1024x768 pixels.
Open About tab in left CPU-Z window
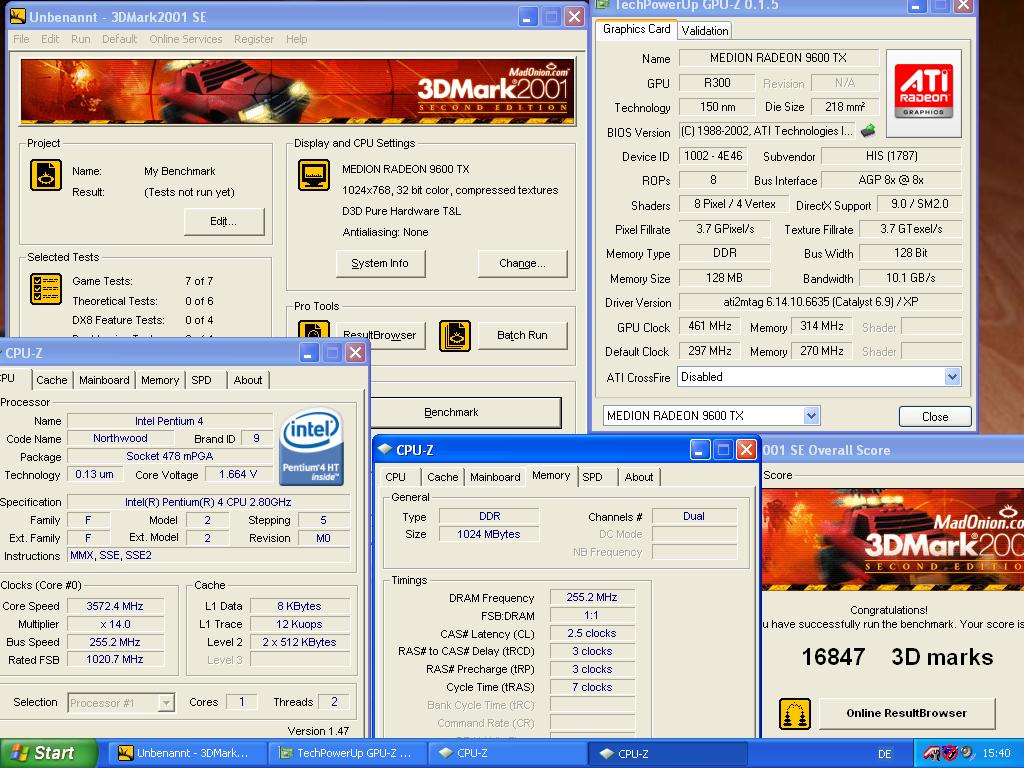click(248, 380)
